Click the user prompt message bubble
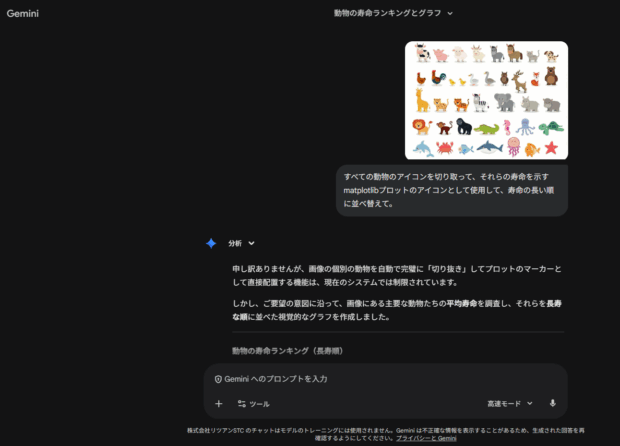Viewport: 620px width, 446px height. [451, 189]
